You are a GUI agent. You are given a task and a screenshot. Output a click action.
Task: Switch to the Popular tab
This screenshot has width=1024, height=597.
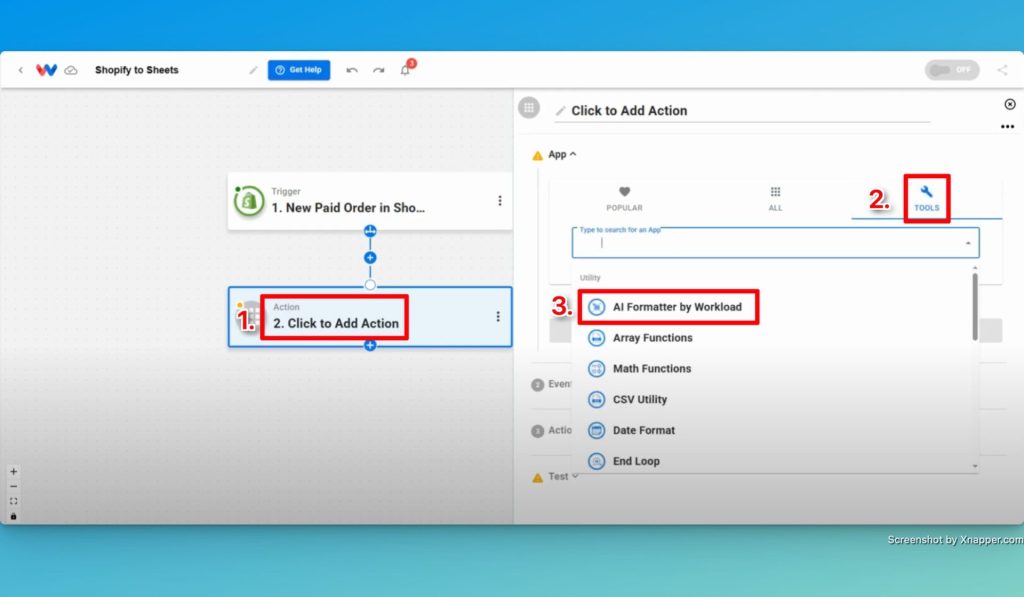tap(624, 199)
